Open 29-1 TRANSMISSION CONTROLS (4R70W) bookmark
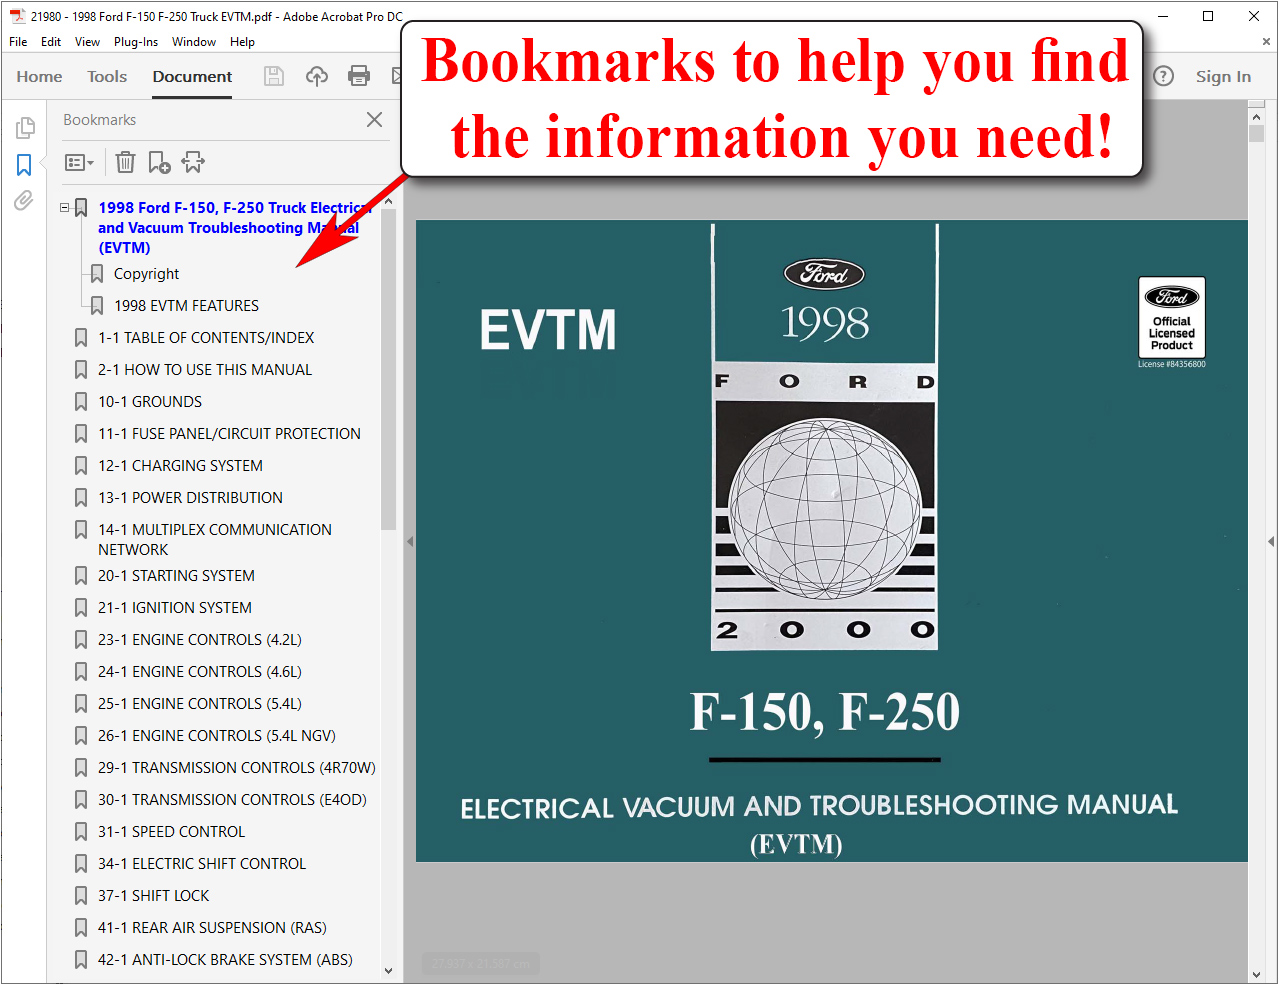Screen dimensions: 1280x984 click(x=237, y=768)
